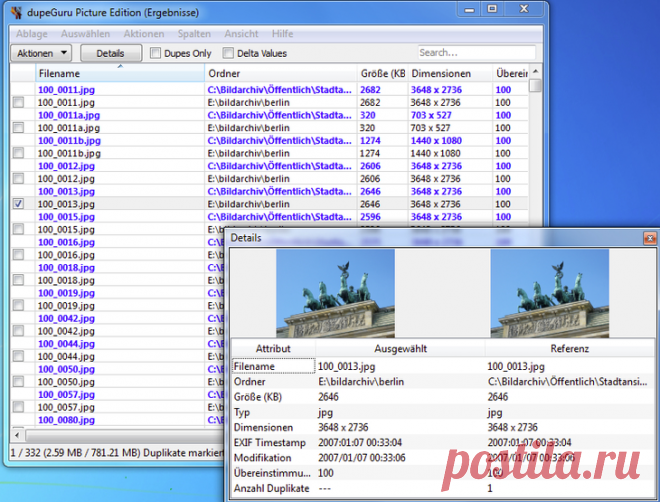
Task: Close the Details panel window
Action: [649, 238]
